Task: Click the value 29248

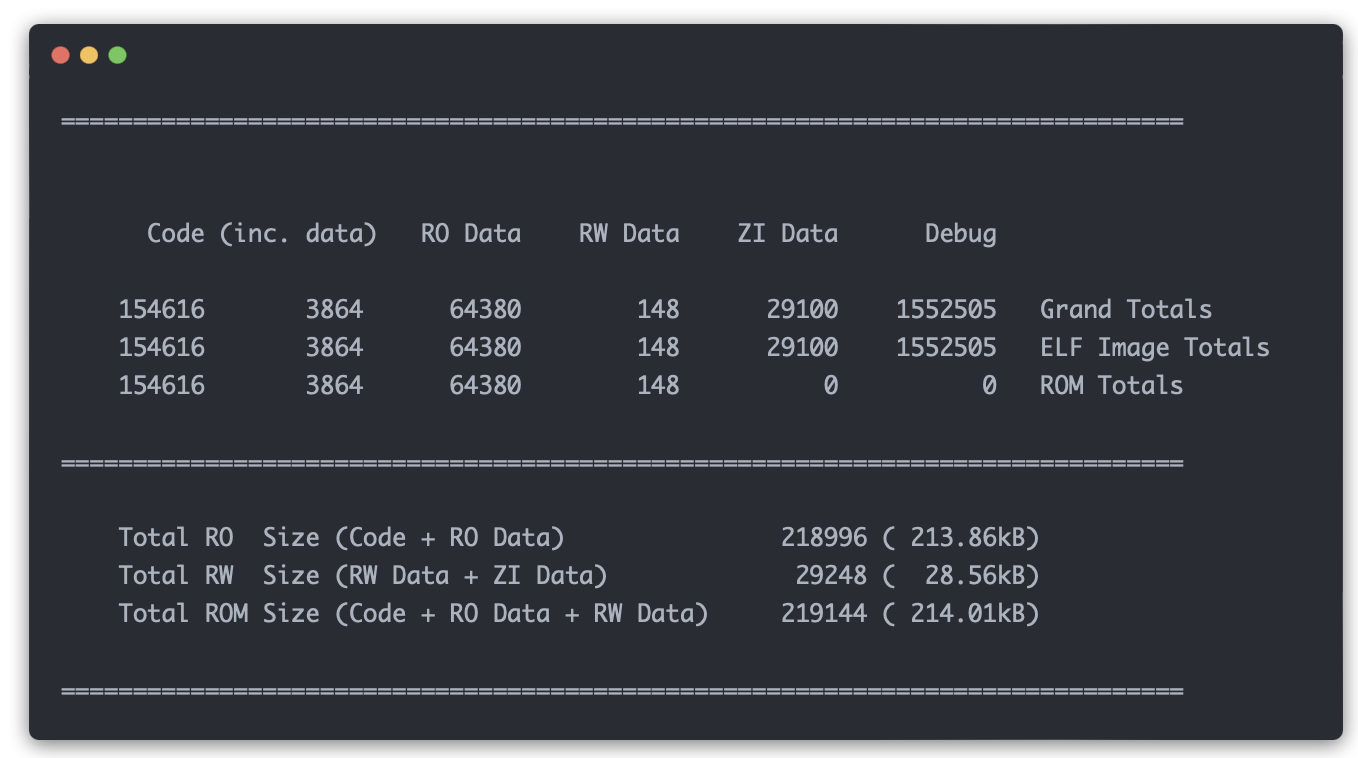Action: pos(831,576)
